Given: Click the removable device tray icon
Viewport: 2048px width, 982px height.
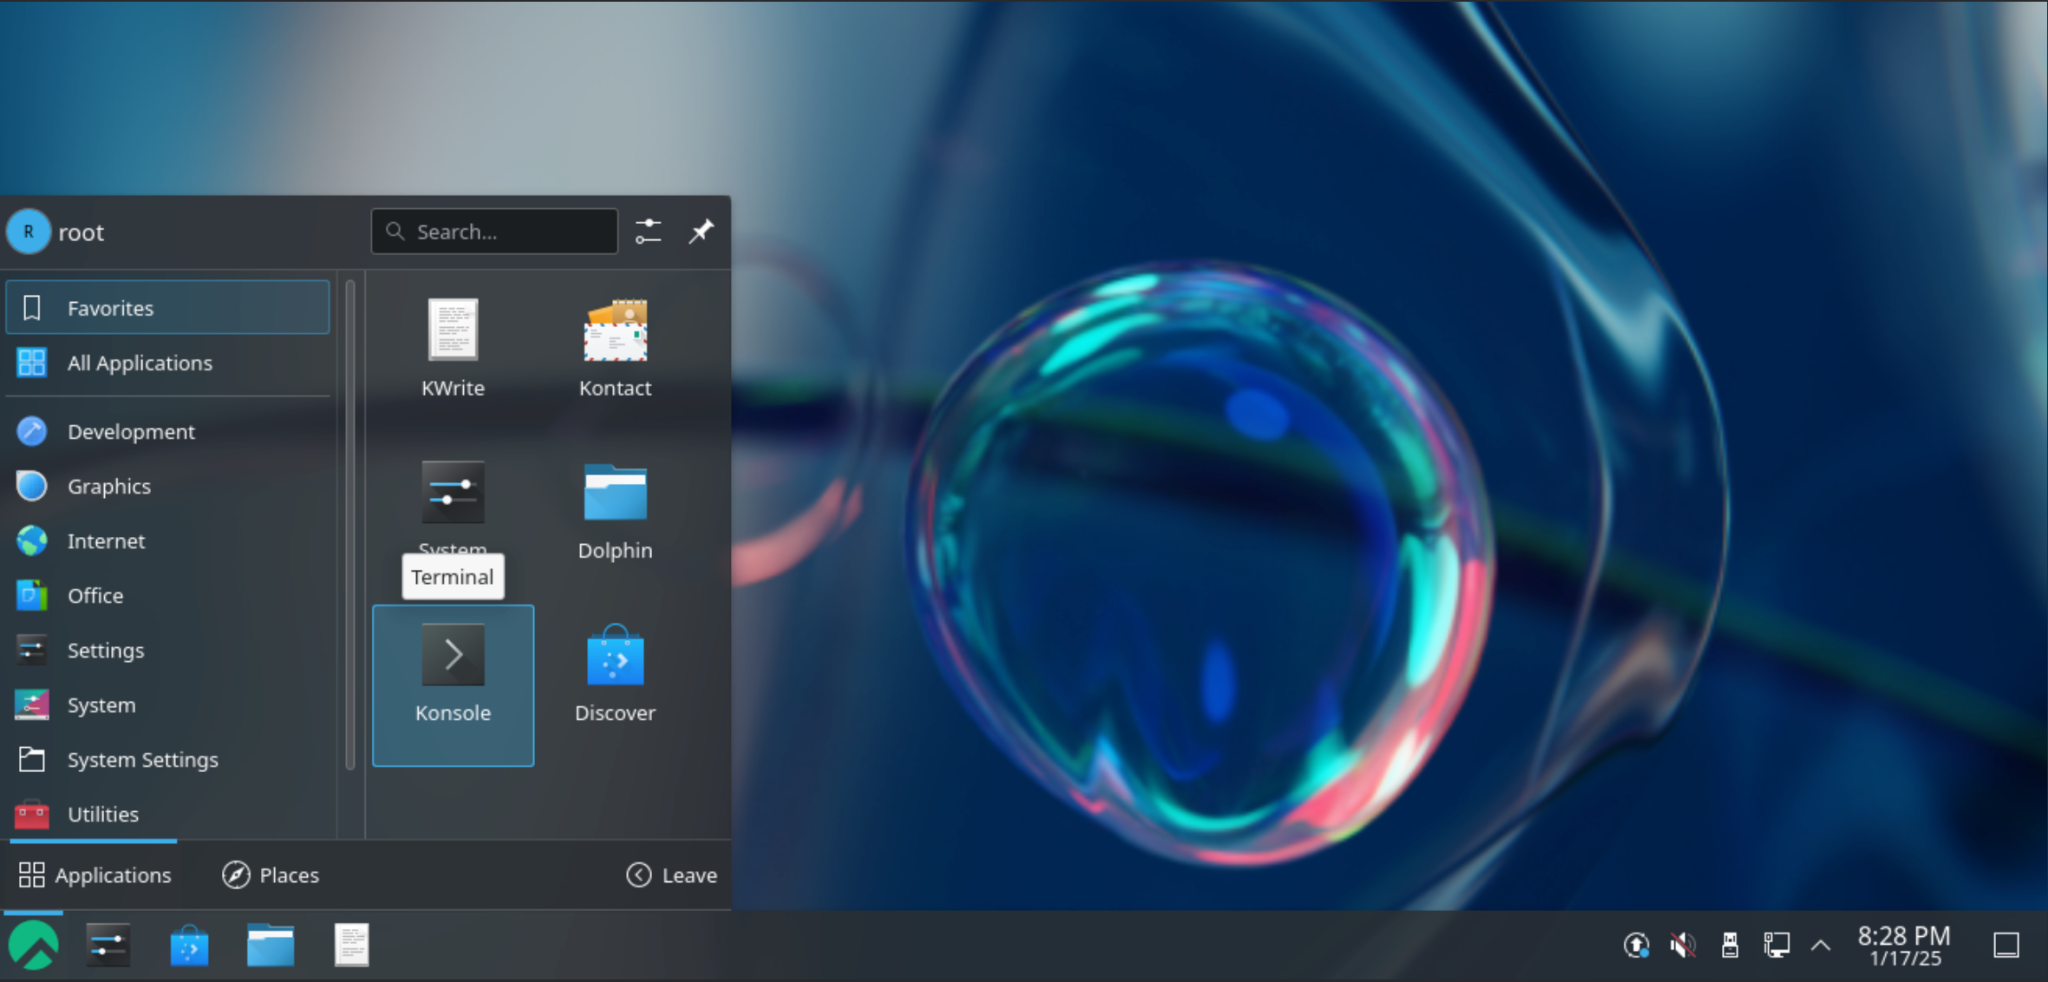Looking at the screenshot, I should [1730, 944].
